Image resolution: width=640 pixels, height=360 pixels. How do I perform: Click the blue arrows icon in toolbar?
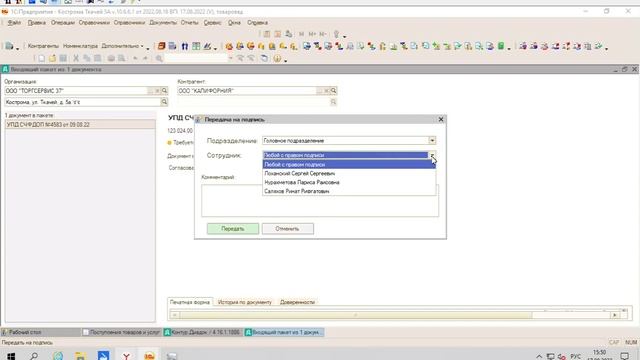[x=184, y=46]
